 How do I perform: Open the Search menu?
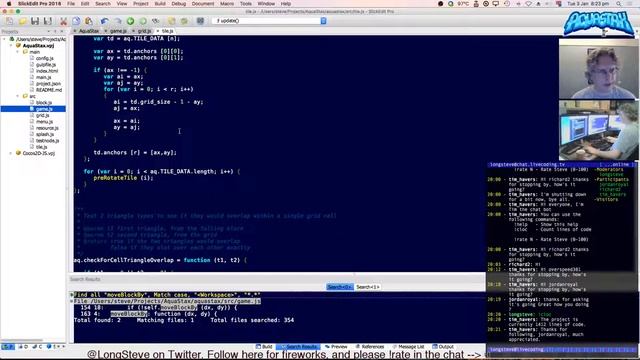click(x=103, y=4)
